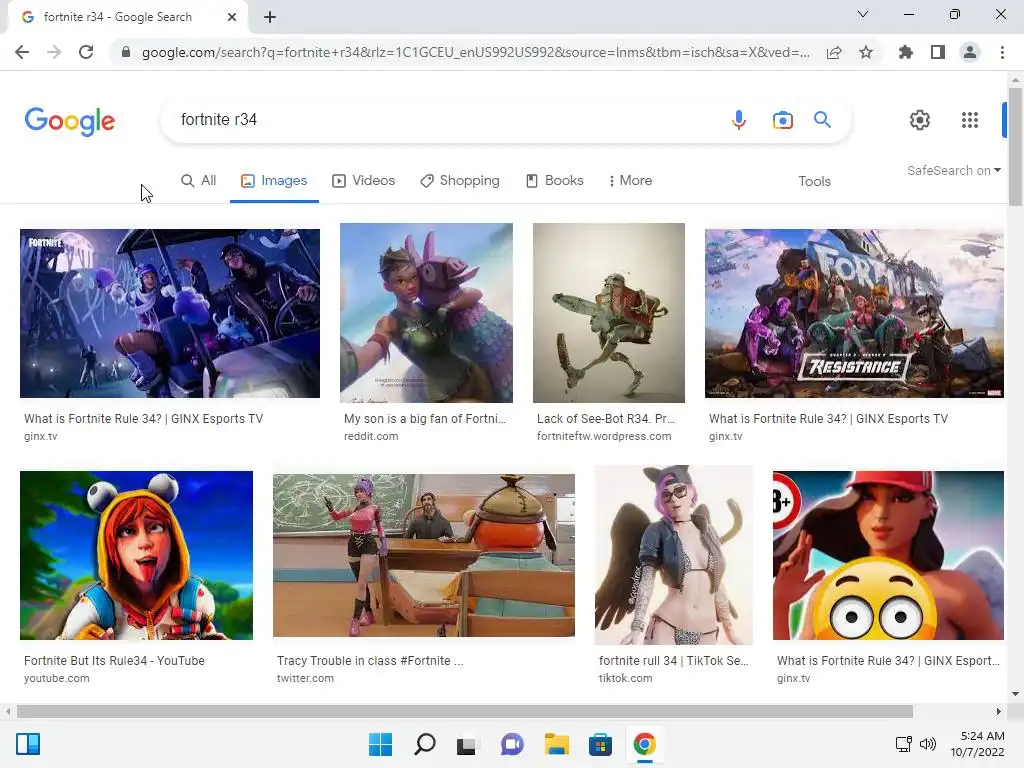Screen dimensions: 1024x768
Task: Click the Google logo
Action: click(x=70, y=121)
